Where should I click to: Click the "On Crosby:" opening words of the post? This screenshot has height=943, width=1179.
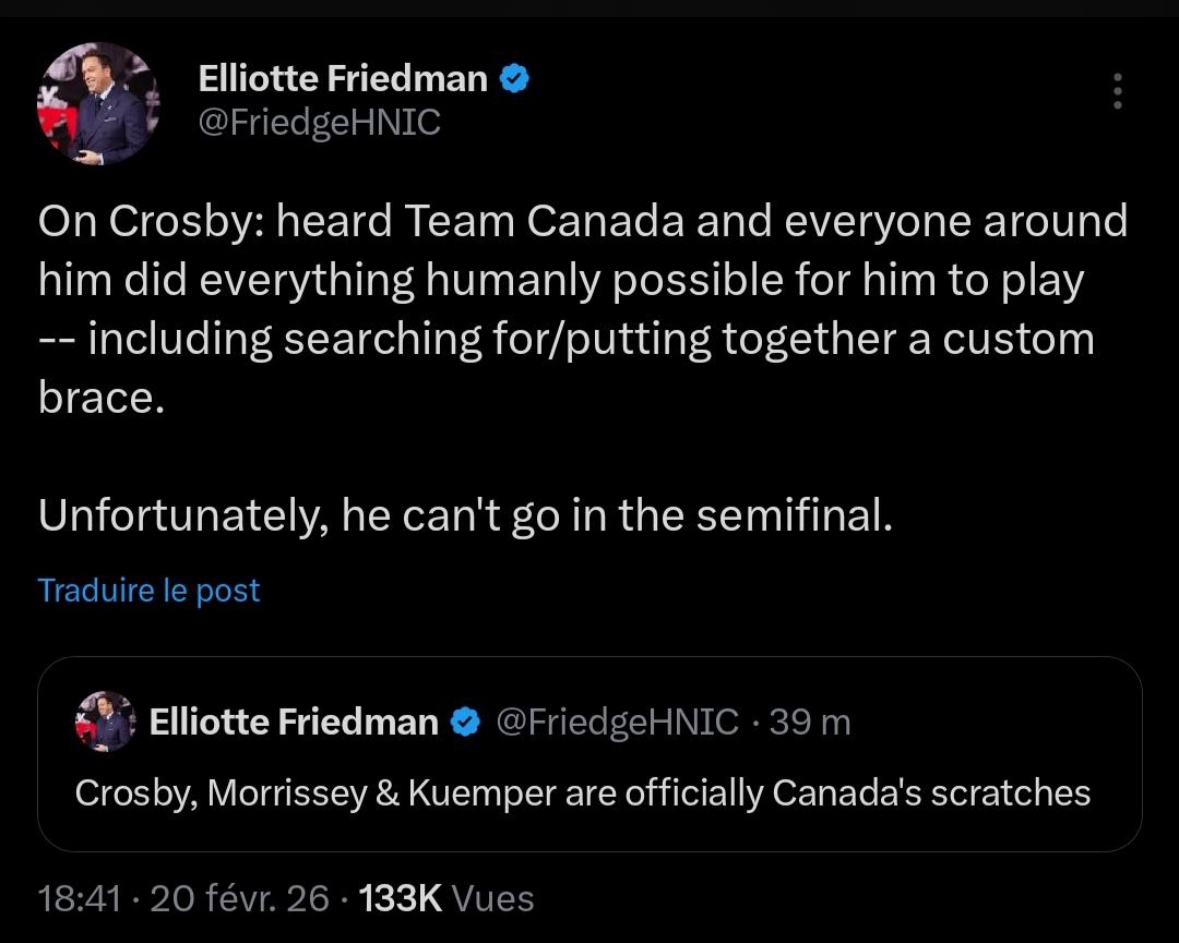tap(149, 221)
